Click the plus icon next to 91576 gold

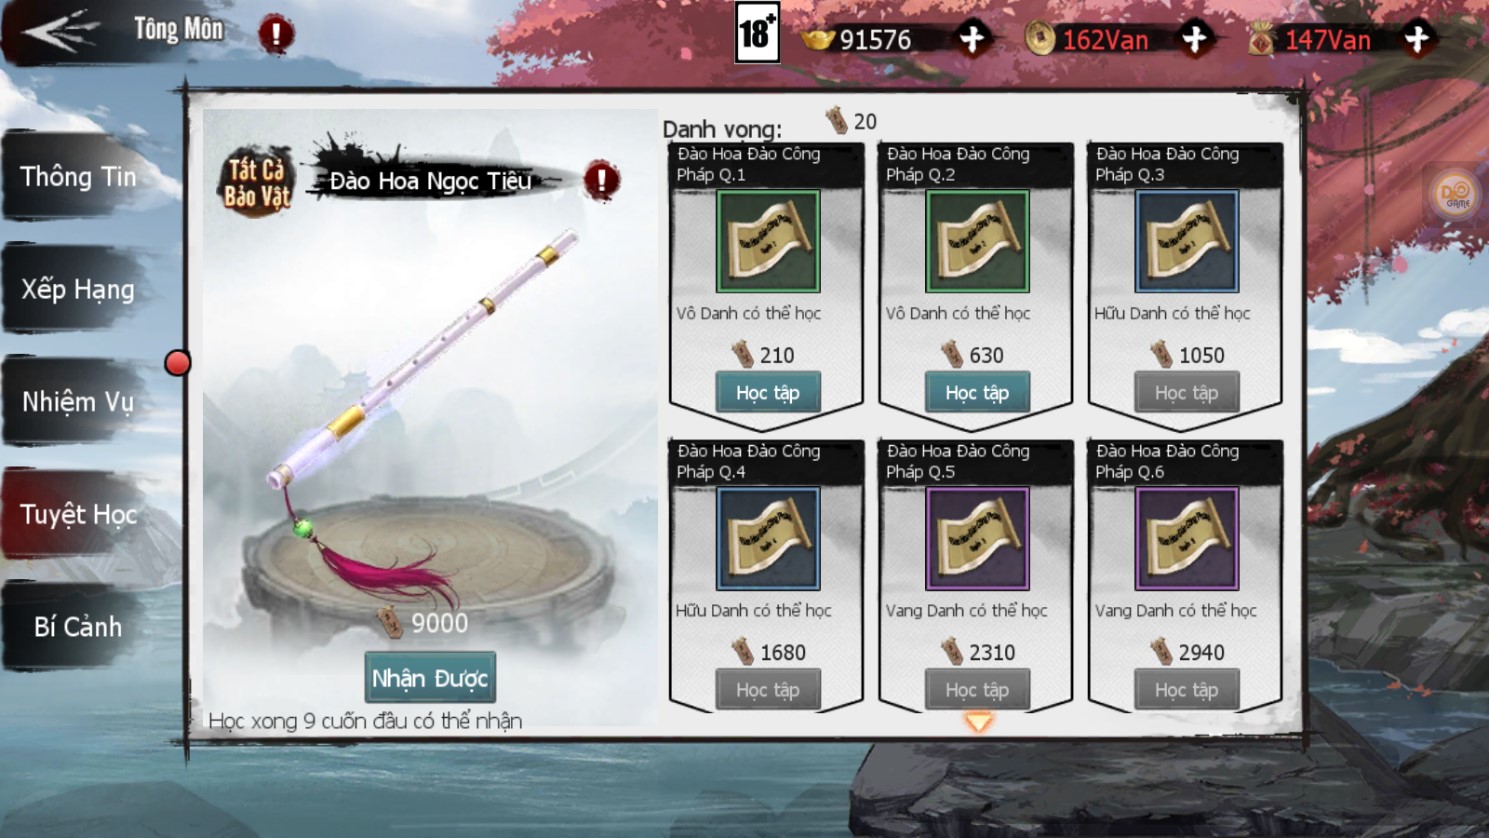pos(972,39)
